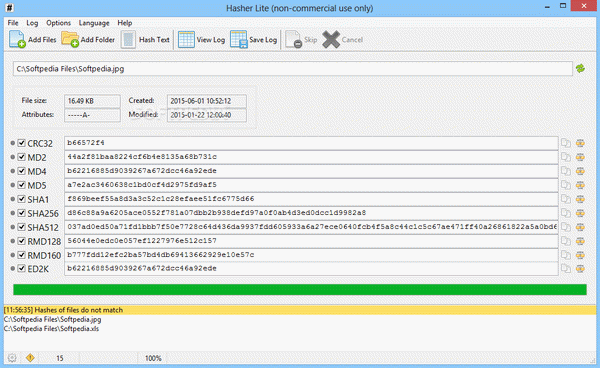The height and width of the screenshot is (368, 600).
Task: Uncheck the MD5 checkbox
Action: coord(21,185)
